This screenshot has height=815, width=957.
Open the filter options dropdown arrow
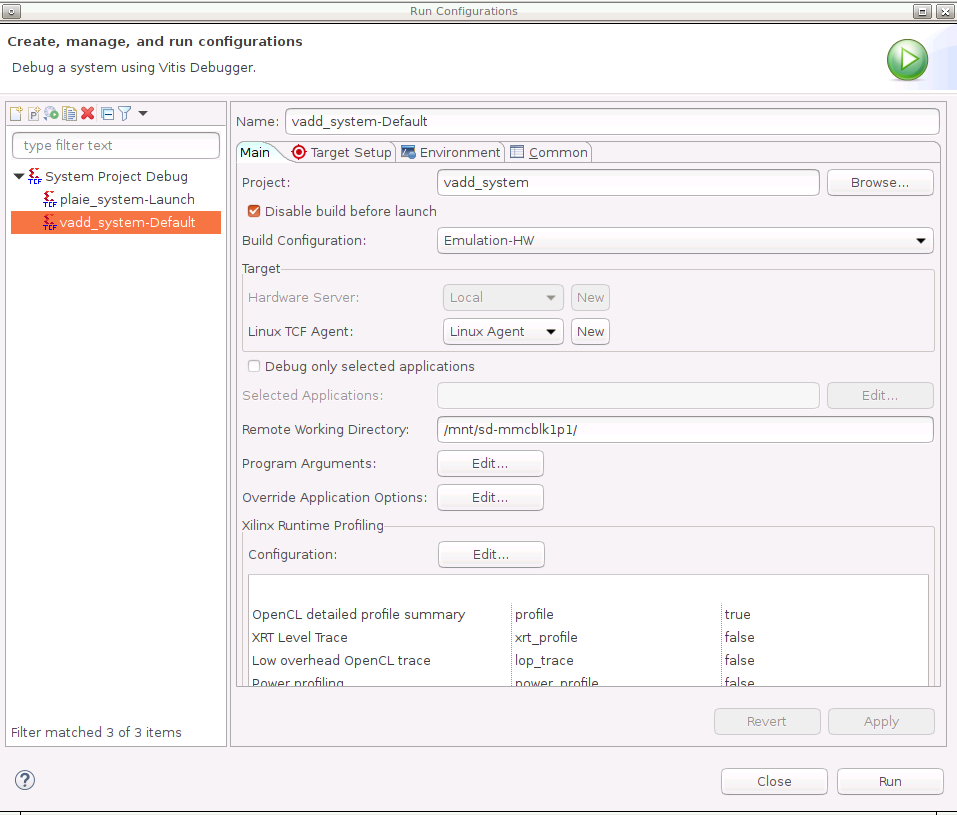tap(143, 114)
